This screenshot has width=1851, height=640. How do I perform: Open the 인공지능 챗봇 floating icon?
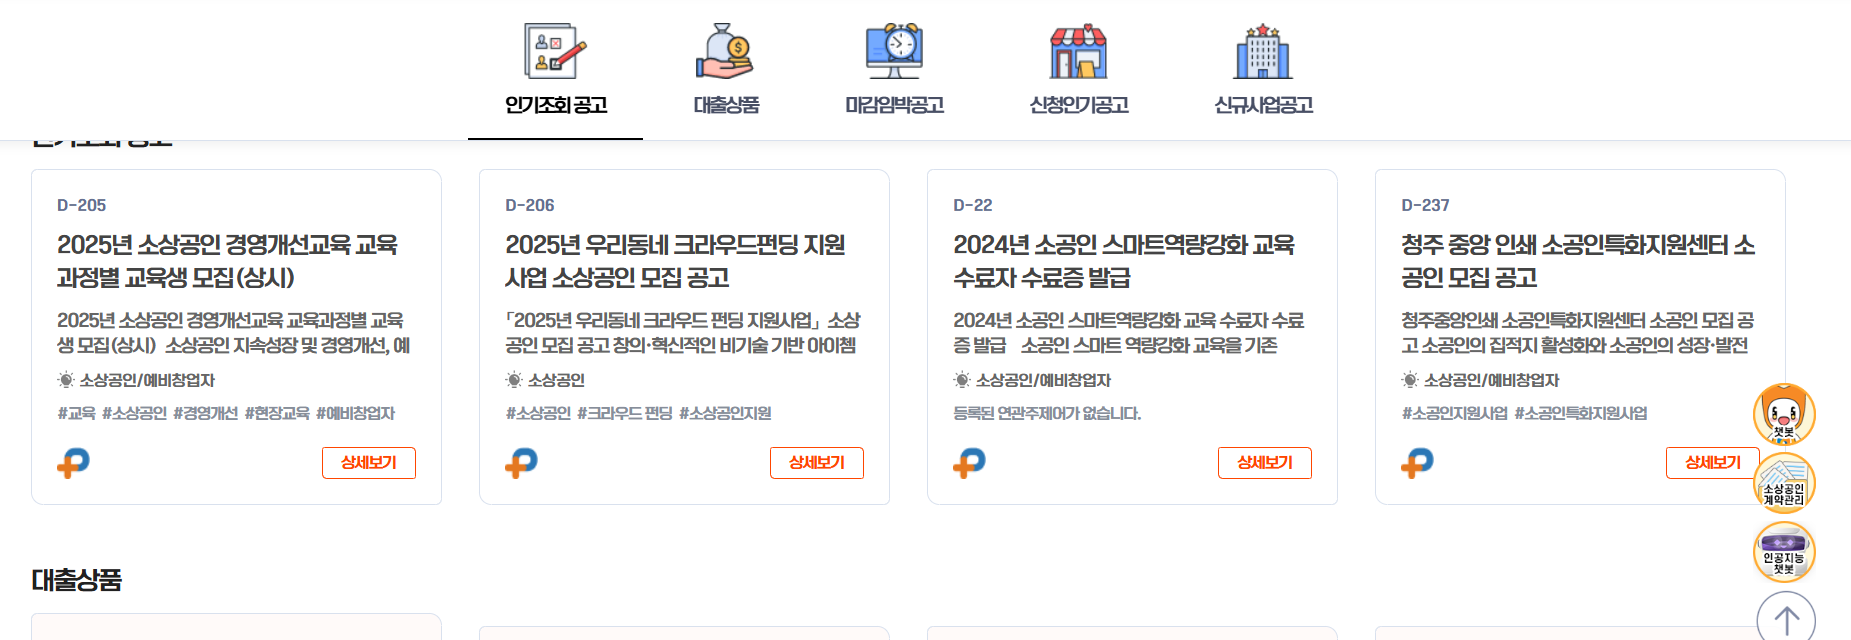1784,552
